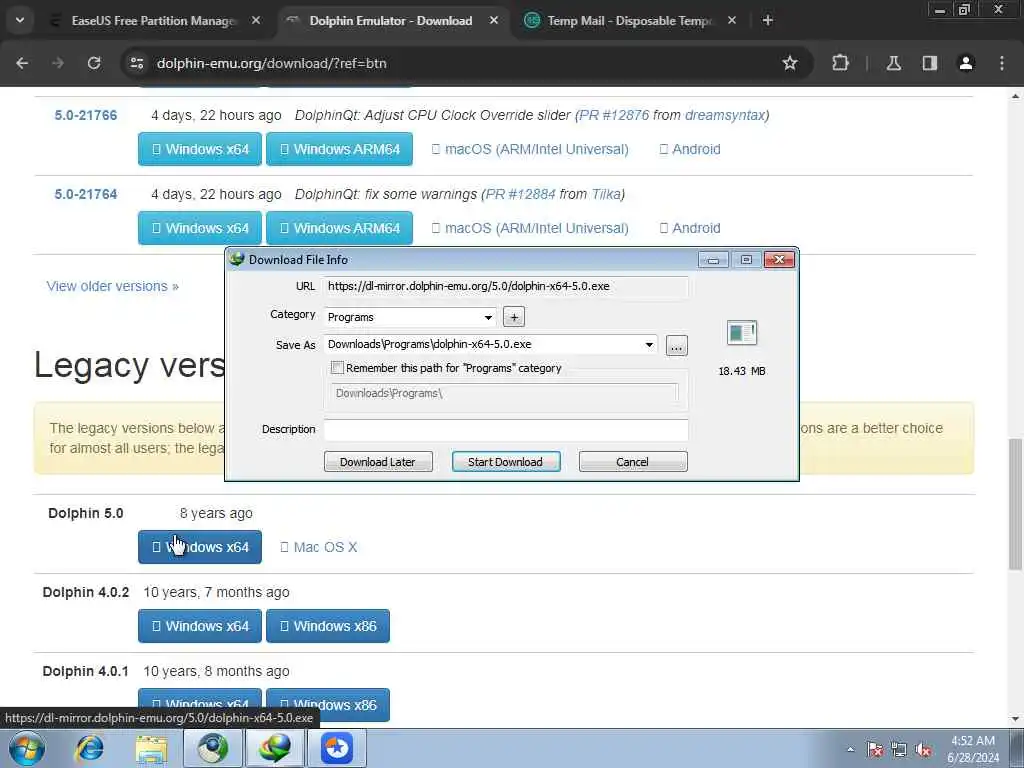Open Internet Download Manager taskbar icon
The image size is (1024, 768).
pos(275,748)
